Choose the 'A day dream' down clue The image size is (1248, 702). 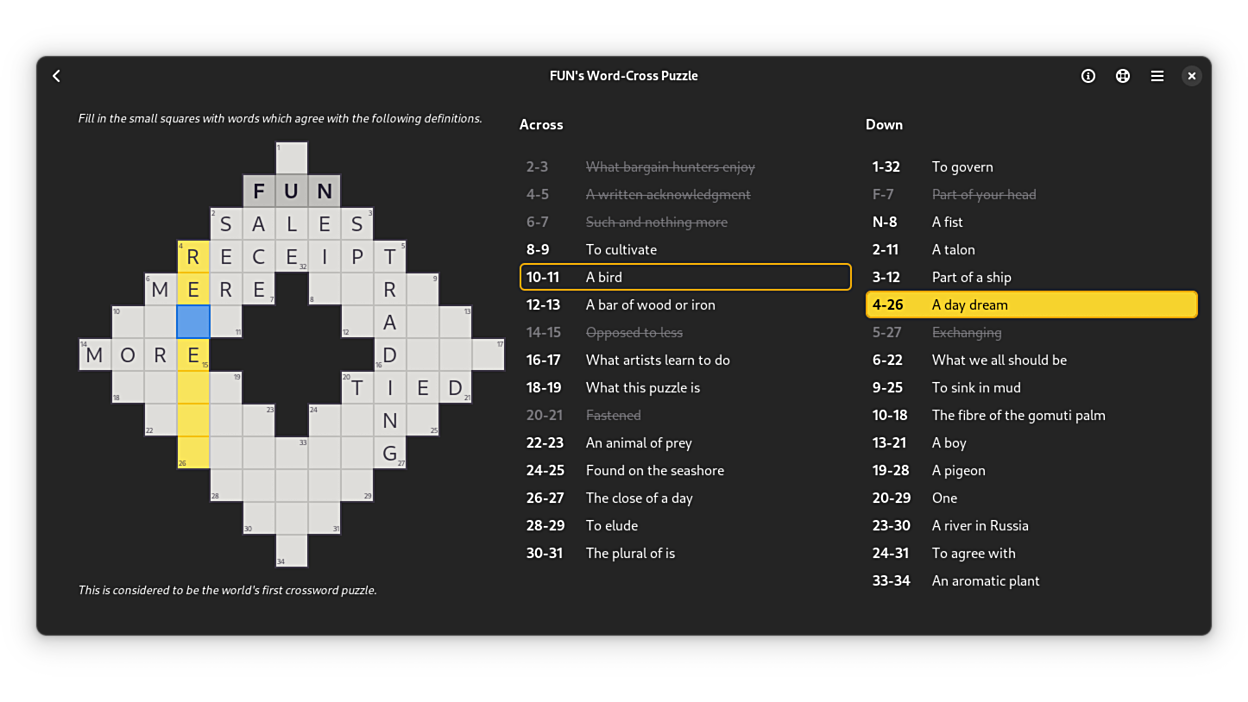click(x=1031, y=305)
